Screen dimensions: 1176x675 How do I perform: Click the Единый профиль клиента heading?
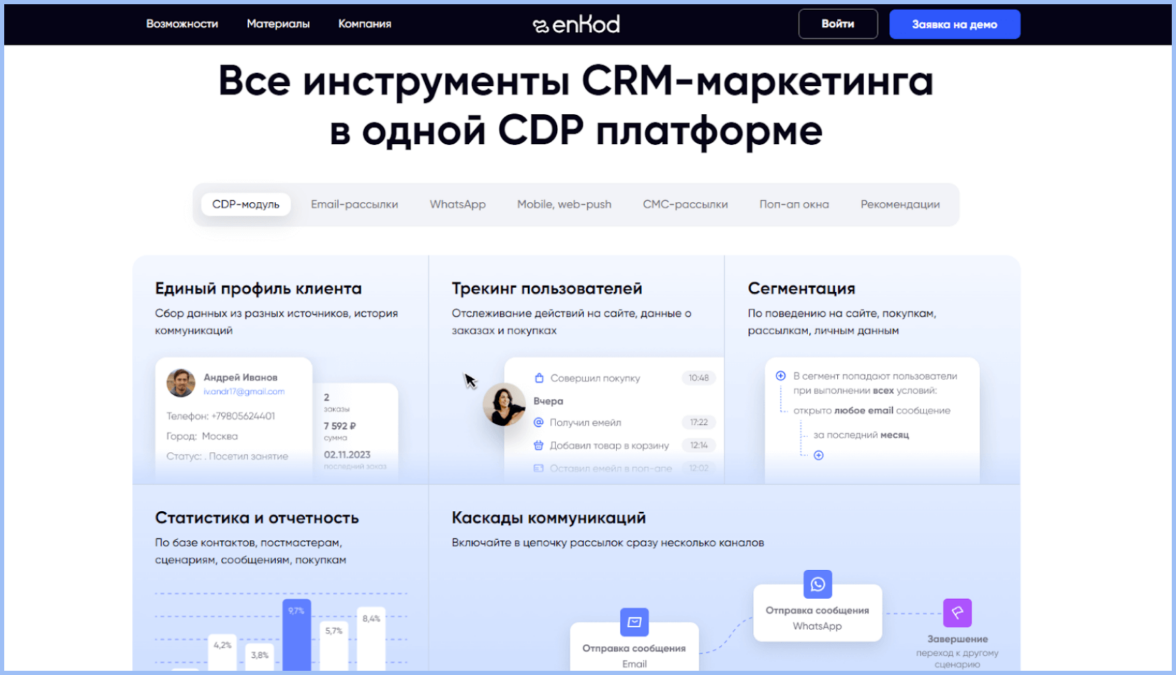tap(258, 288)
